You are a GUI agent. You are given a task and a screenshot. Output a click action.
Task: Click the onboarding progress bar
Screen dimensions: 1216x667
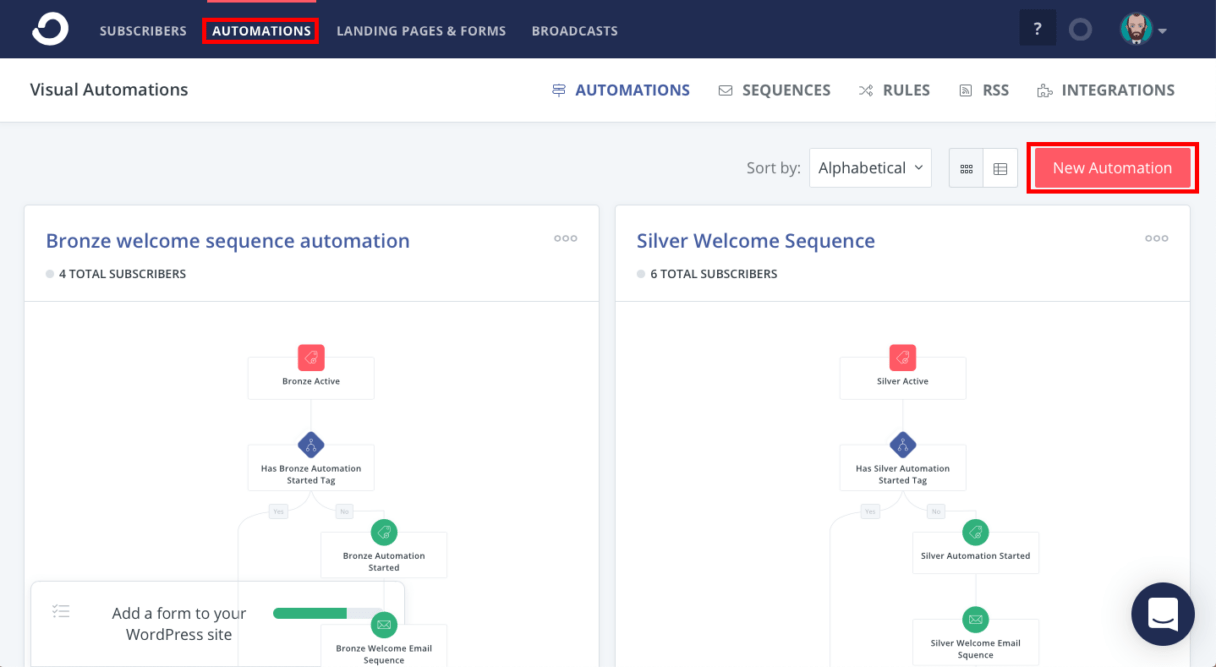point(328,613)
